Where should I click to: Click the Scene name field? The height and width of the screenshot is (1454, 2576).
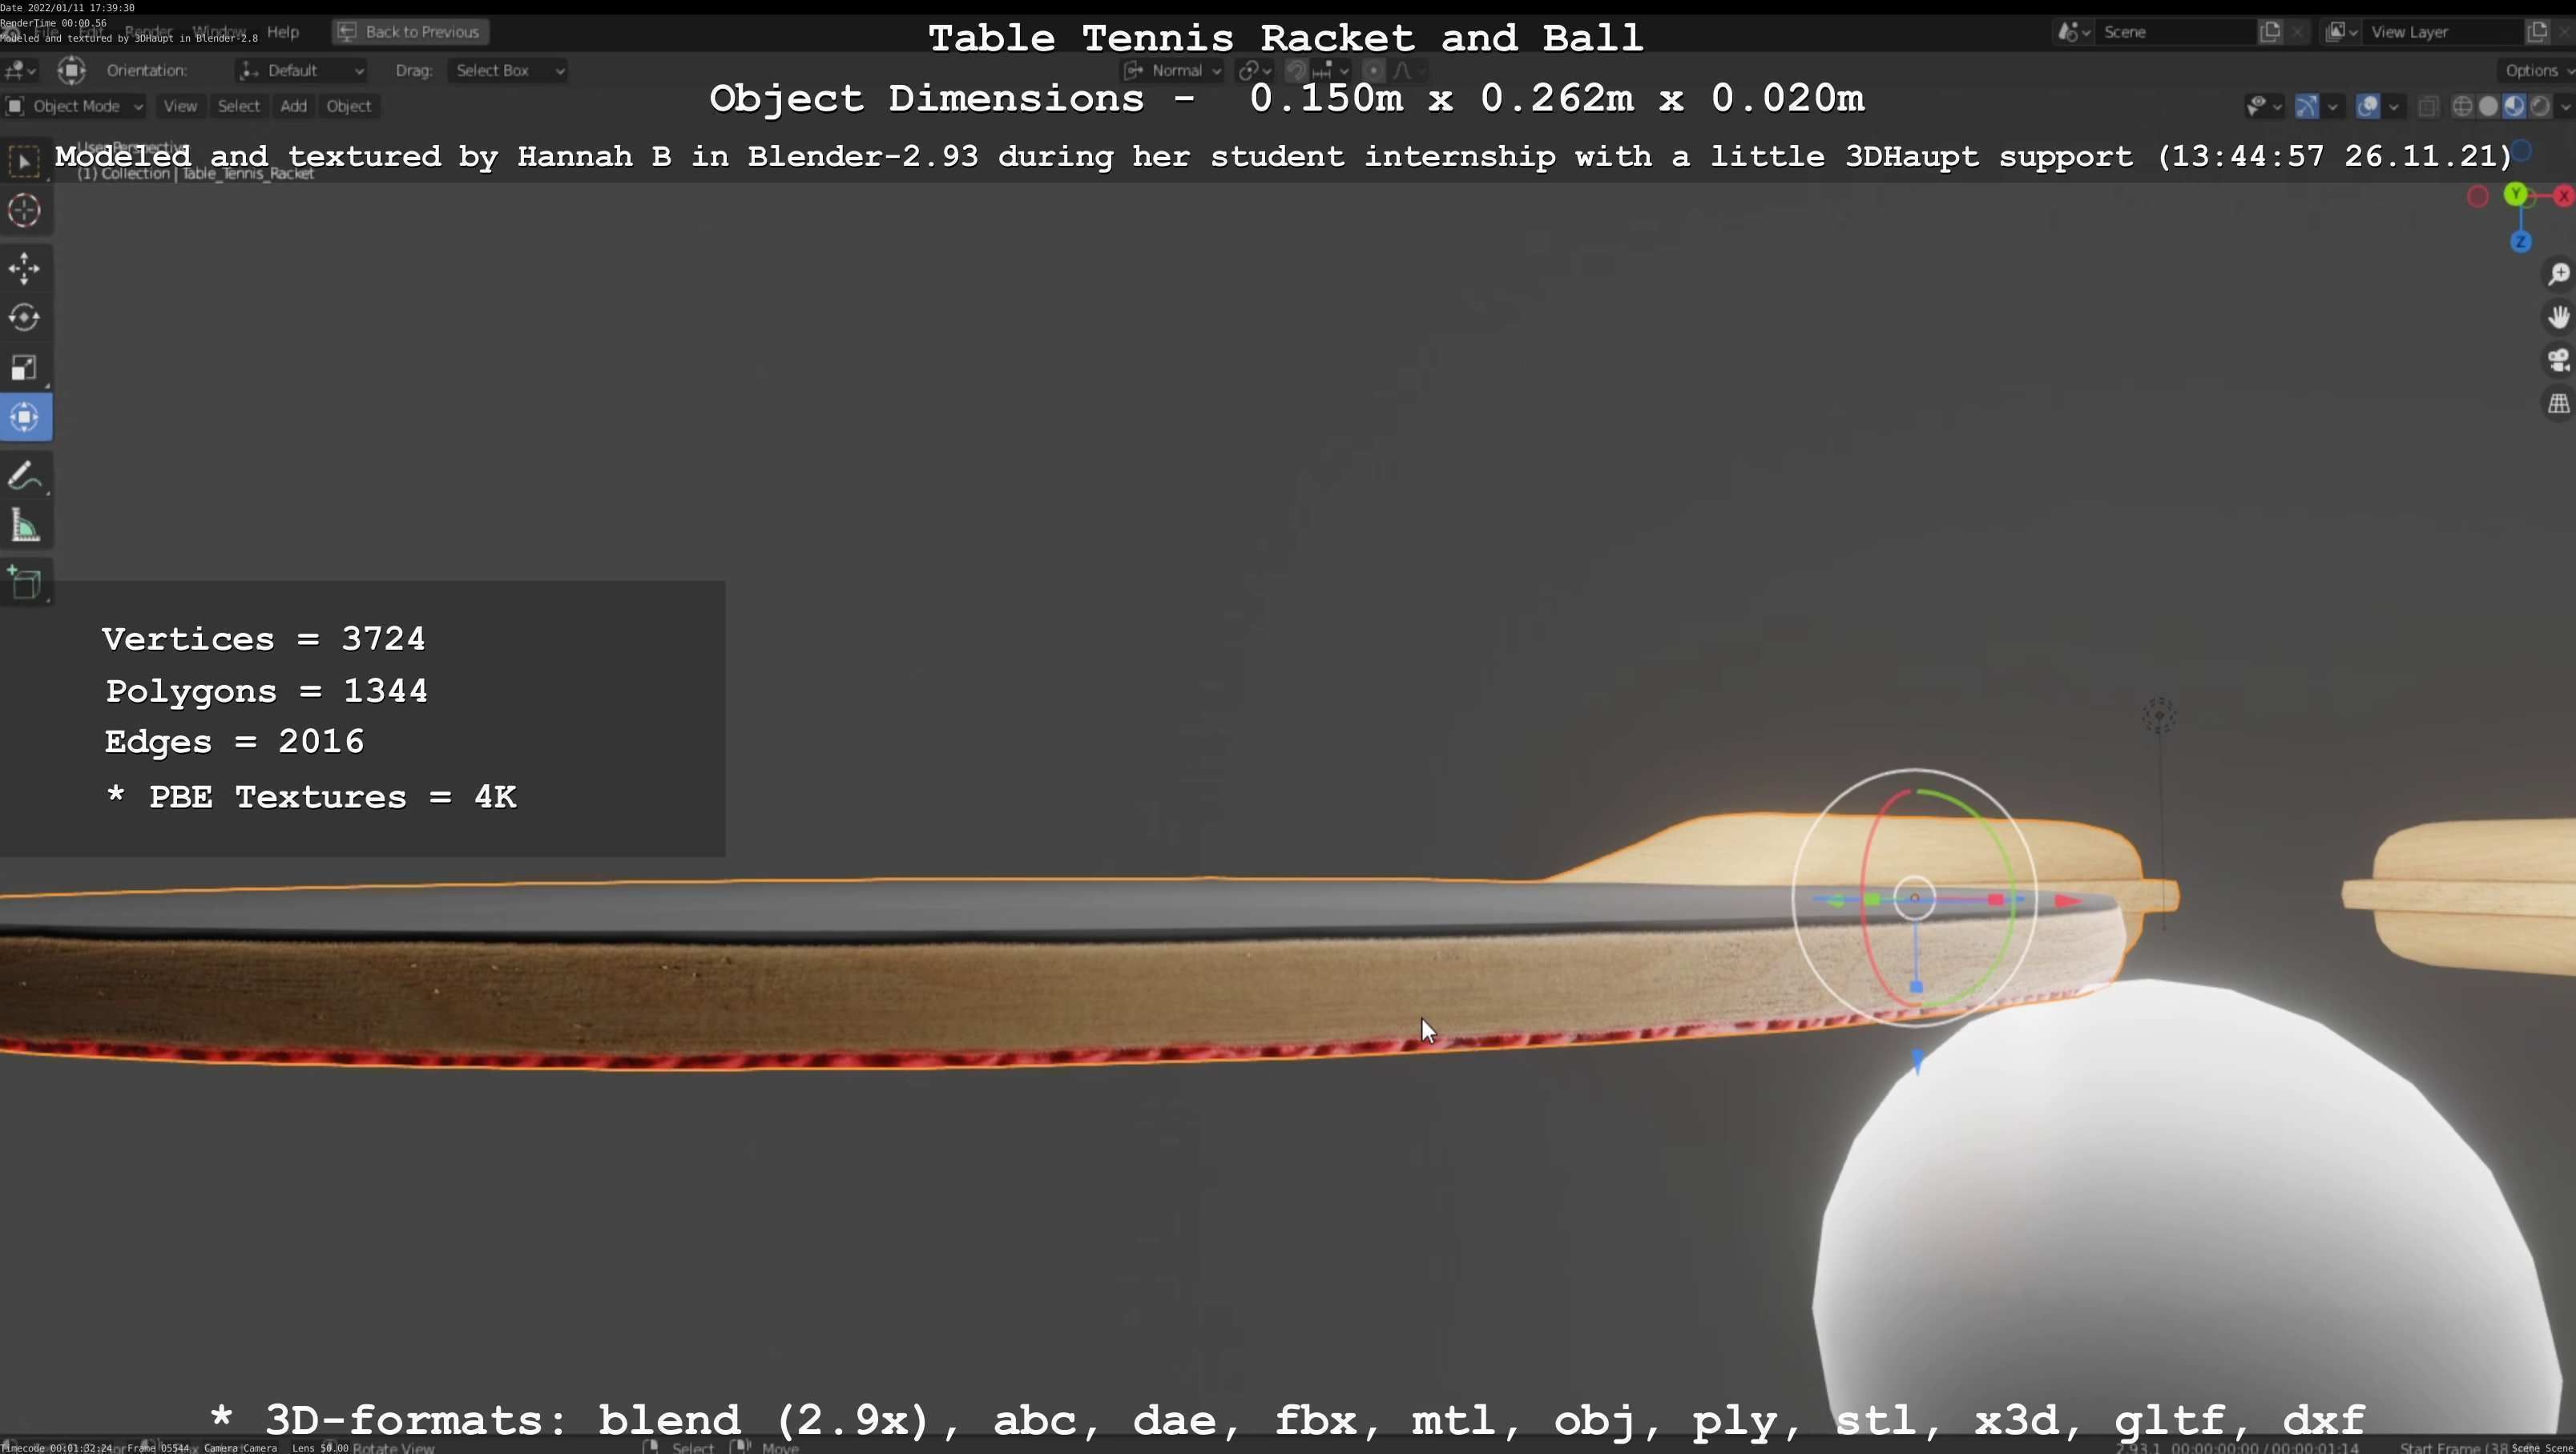(2175, 32)
